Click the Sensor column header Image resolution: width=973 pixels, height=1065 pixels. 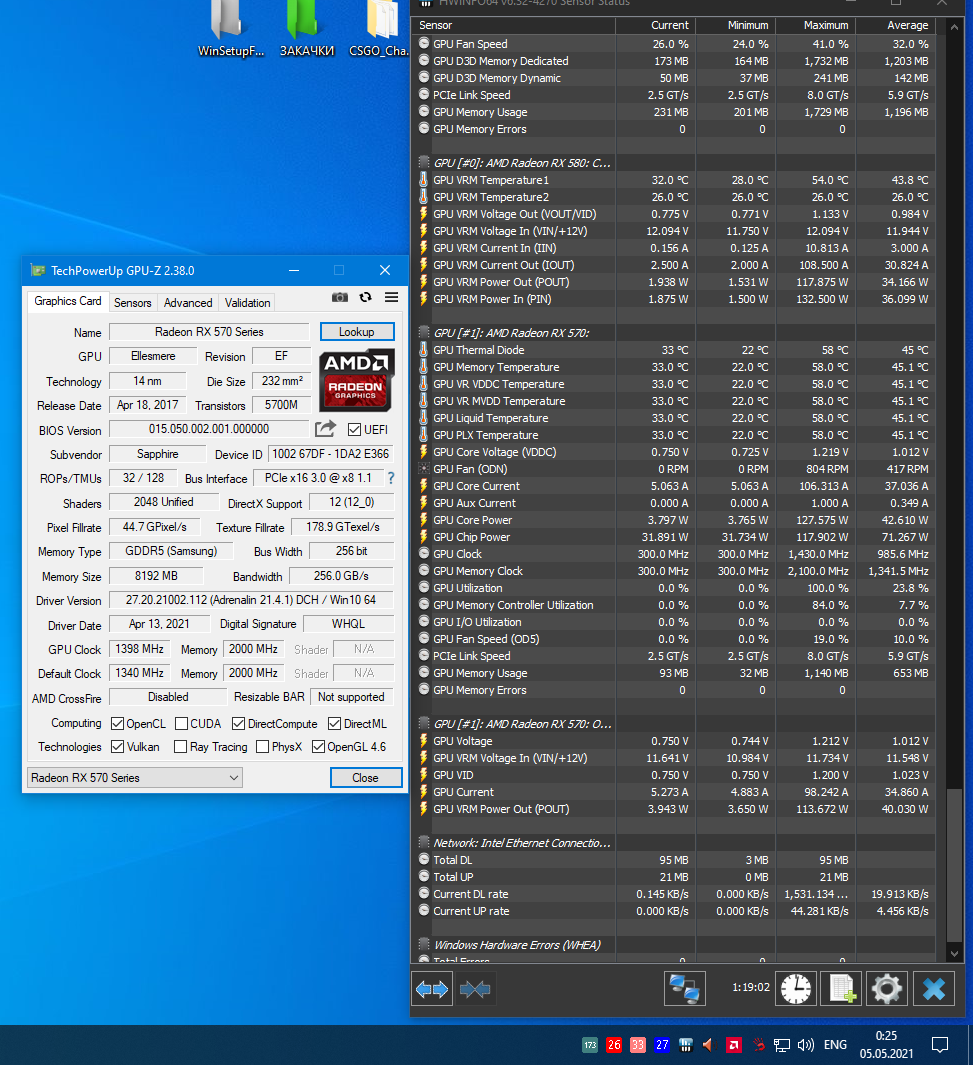click(x=513, y=25)
